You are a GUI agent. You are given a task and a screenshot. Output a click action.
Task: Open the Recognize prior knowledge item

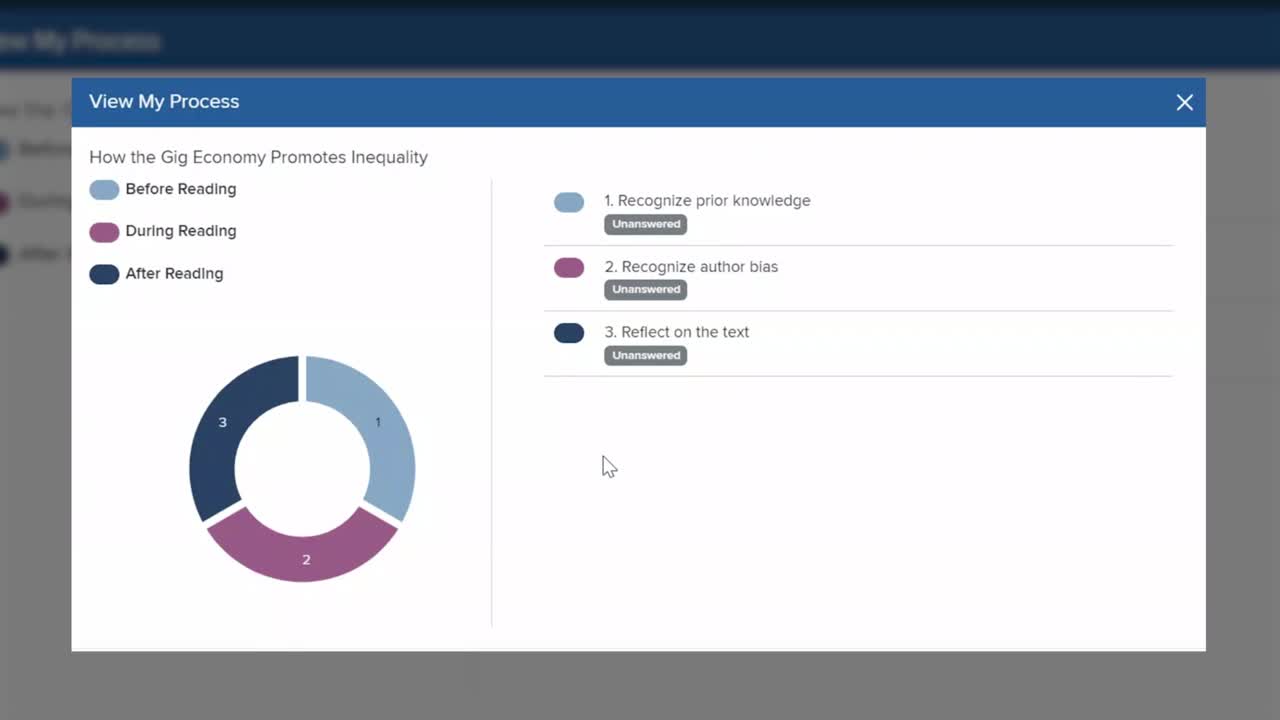click(714, 201)
